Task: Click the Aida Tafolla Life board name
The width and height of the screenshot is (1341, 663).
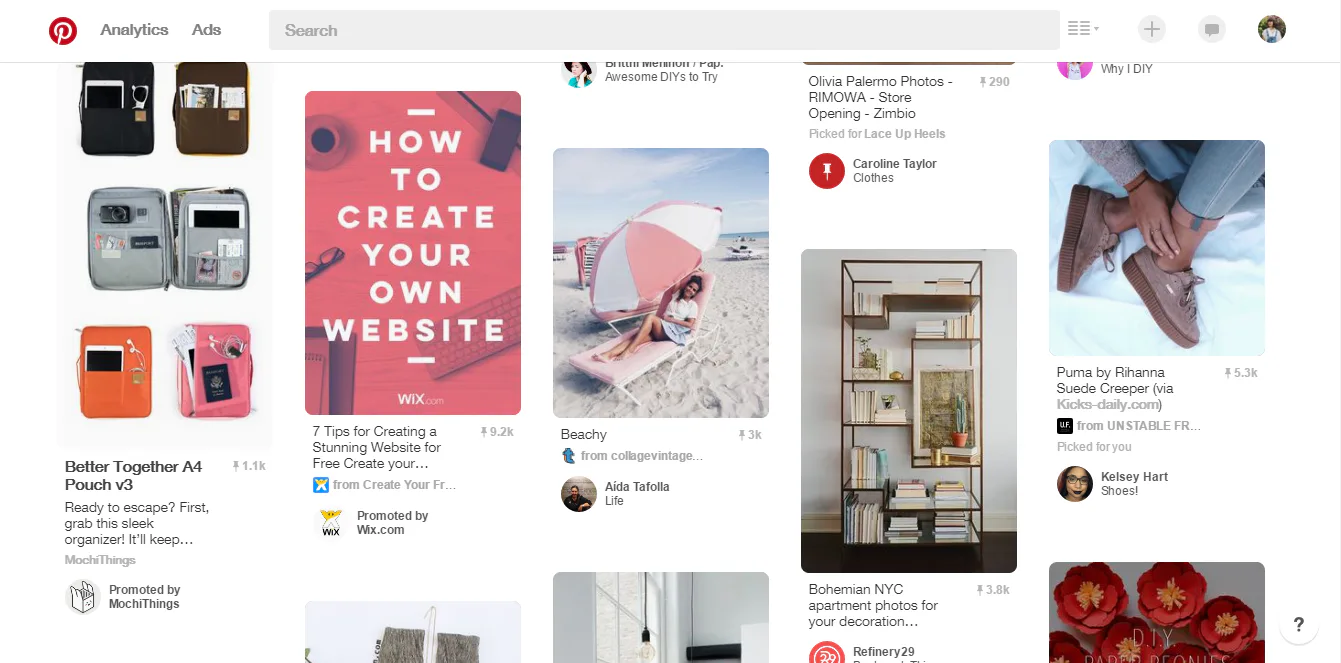Action: [614, 501]
